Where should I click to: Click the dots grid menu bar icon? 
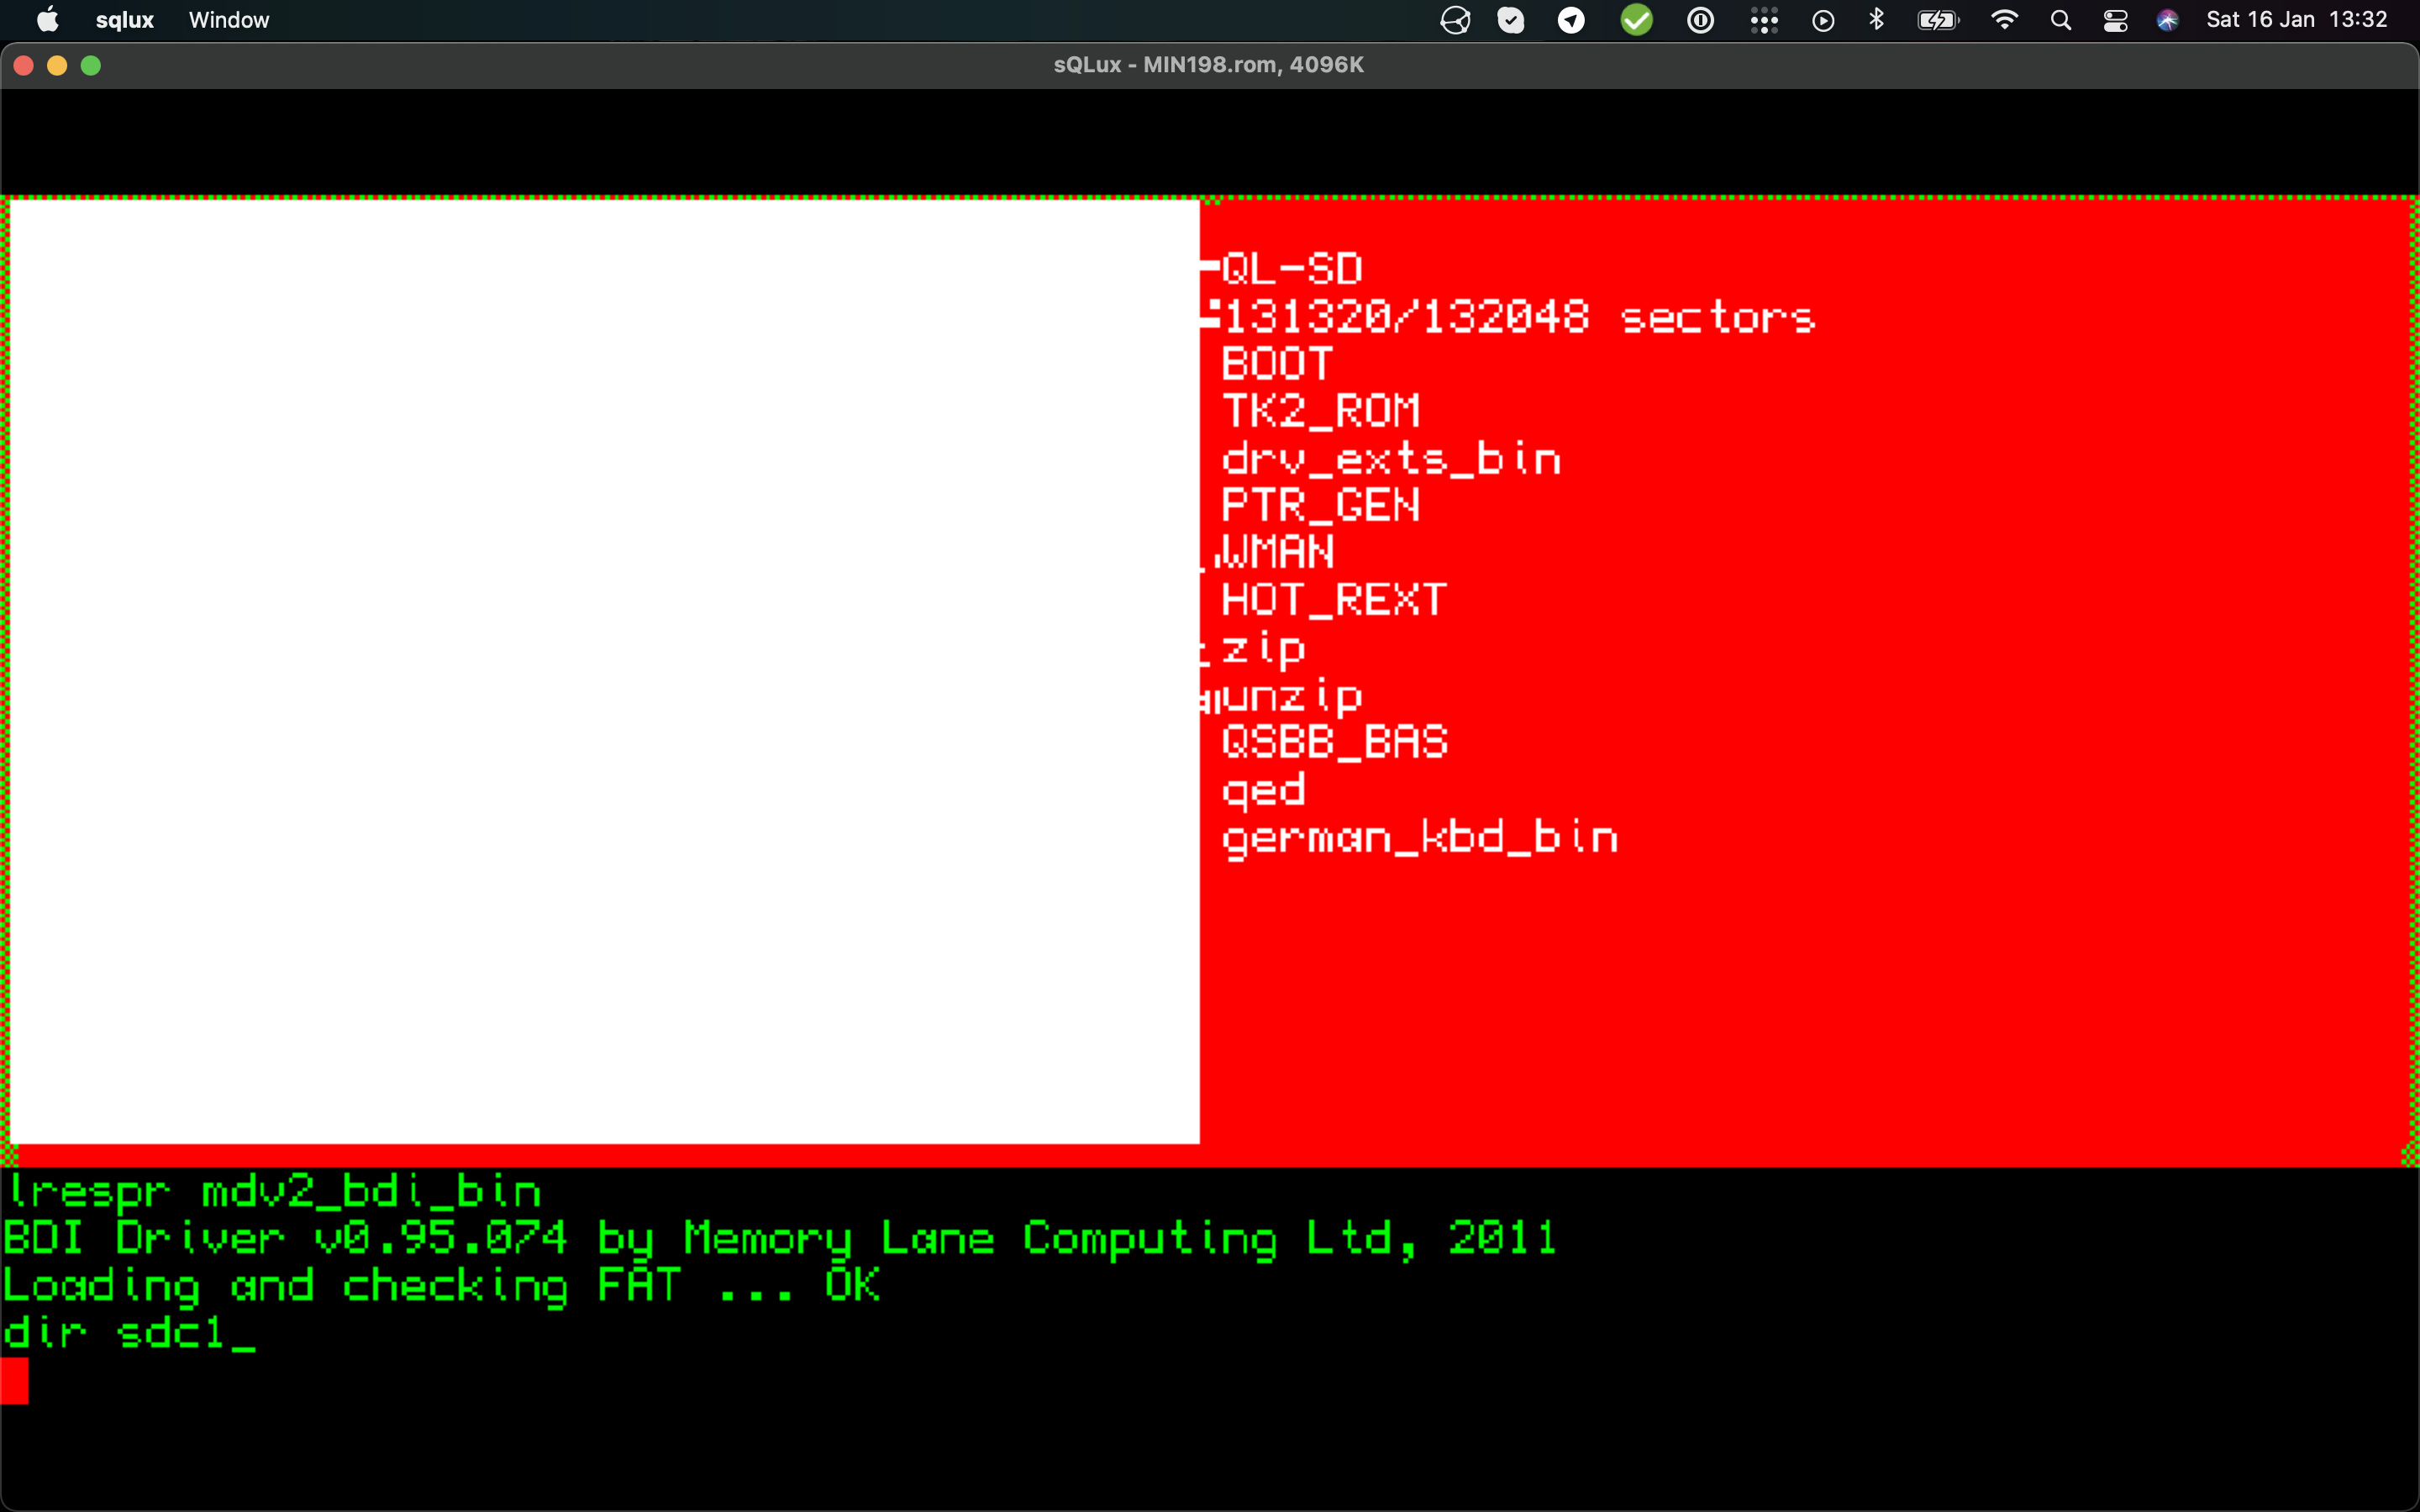point(1764,20)
